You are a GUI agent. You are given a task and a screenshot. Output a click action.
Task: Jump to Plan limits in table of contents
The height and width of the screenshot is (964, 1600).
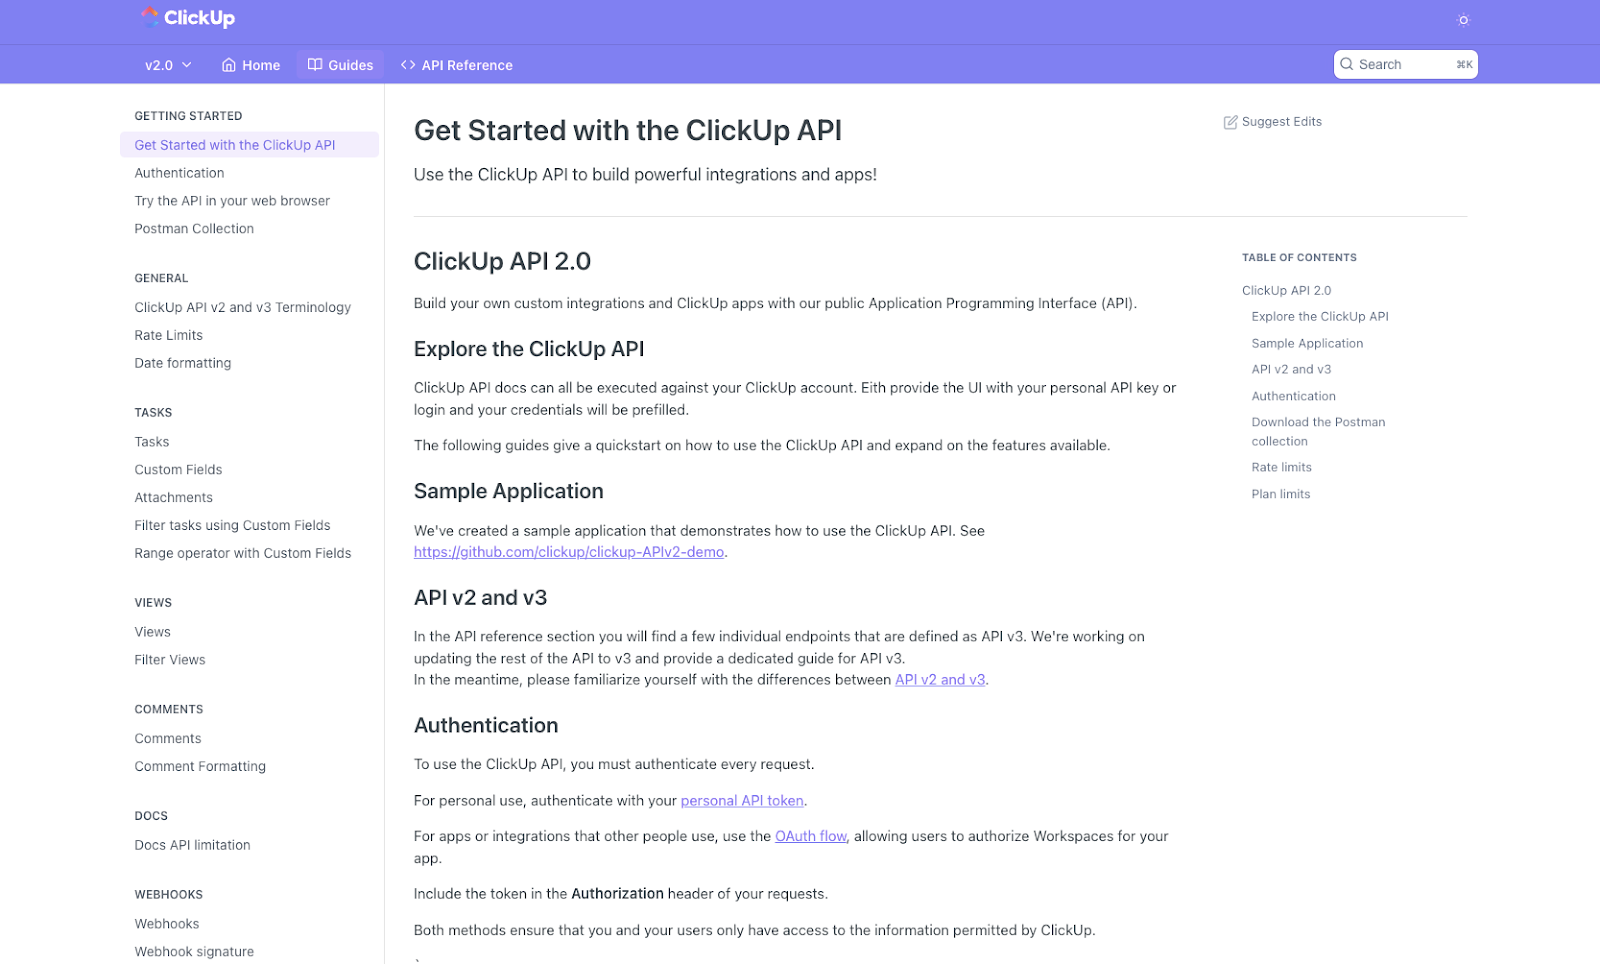(x=1281, y=493)
